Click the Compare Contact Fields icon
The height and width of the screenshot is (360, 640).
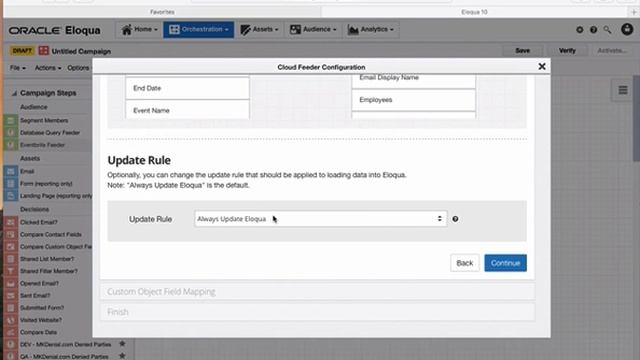tap(11, 235)
